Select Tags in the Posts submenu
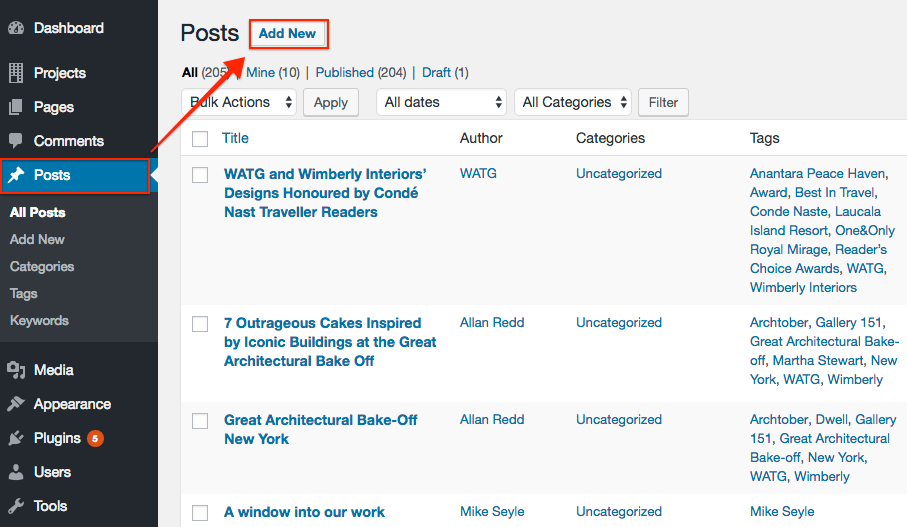This screenshot has height=527, width=907. pyautogui.click(x=24, y=293)
